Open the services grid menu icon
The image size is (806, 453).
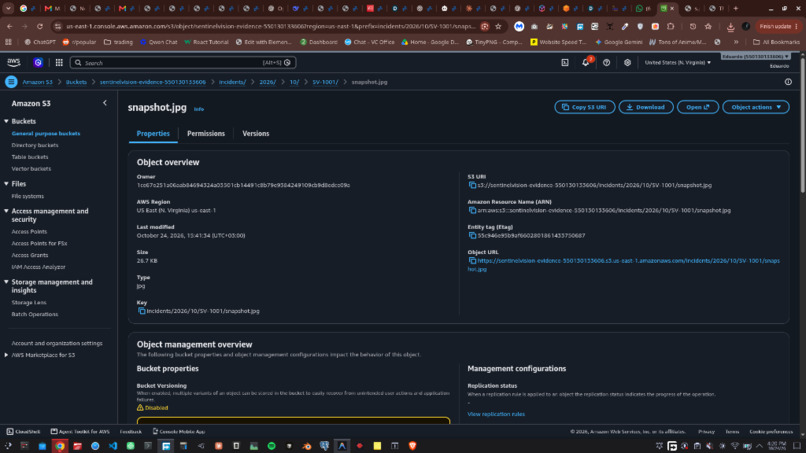pos(59,62)
